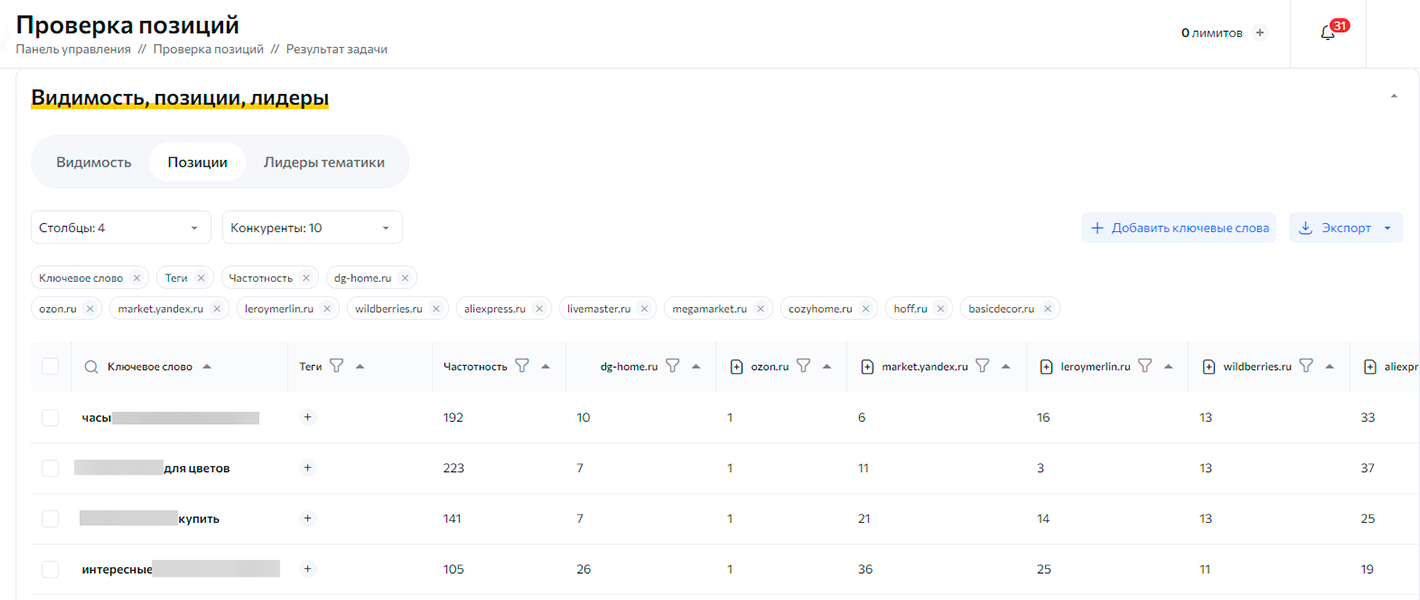Remove the Теги column chip

click(x=201, y=278)
